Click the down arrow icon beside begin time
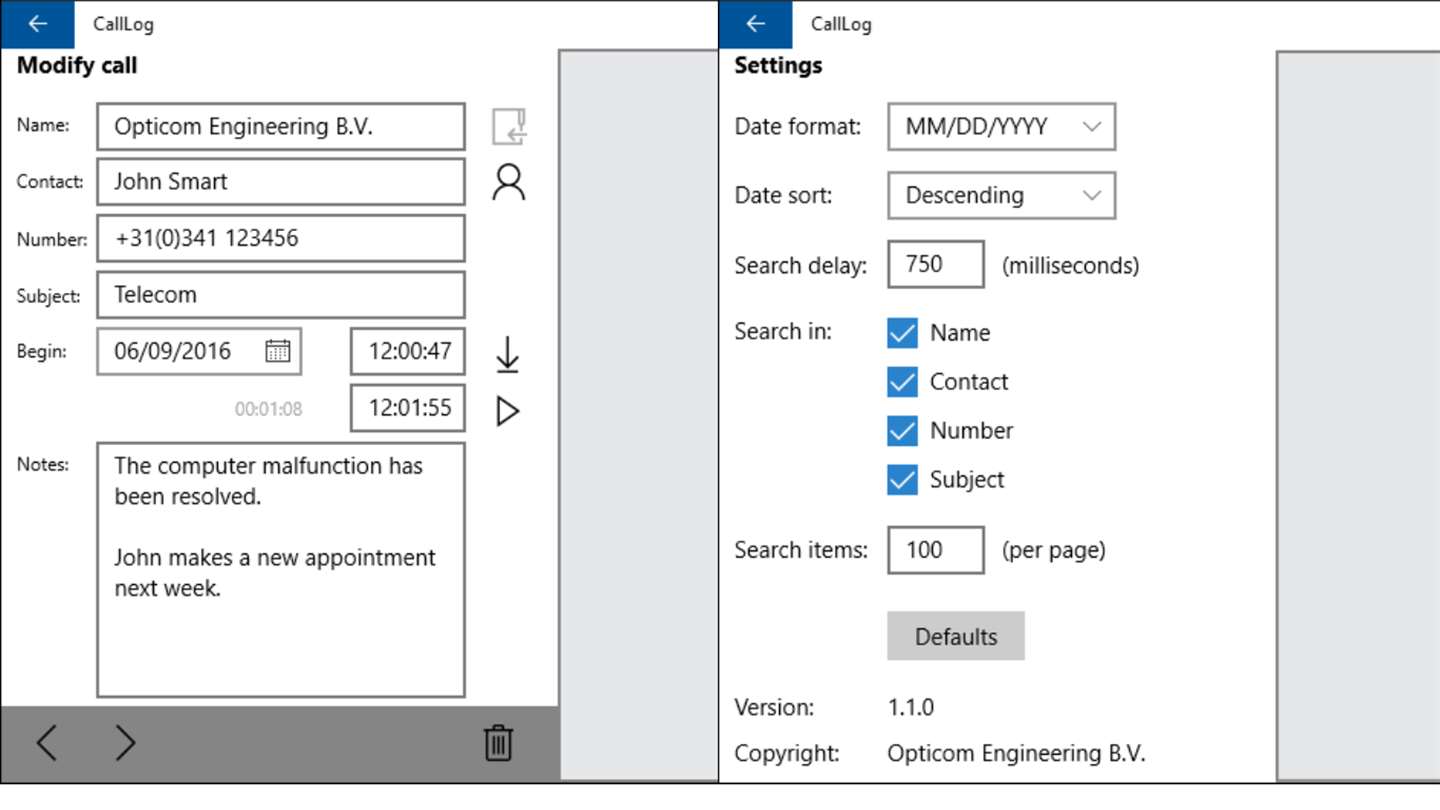Viewport: 1440px width, 810px height. coord(508,355)
